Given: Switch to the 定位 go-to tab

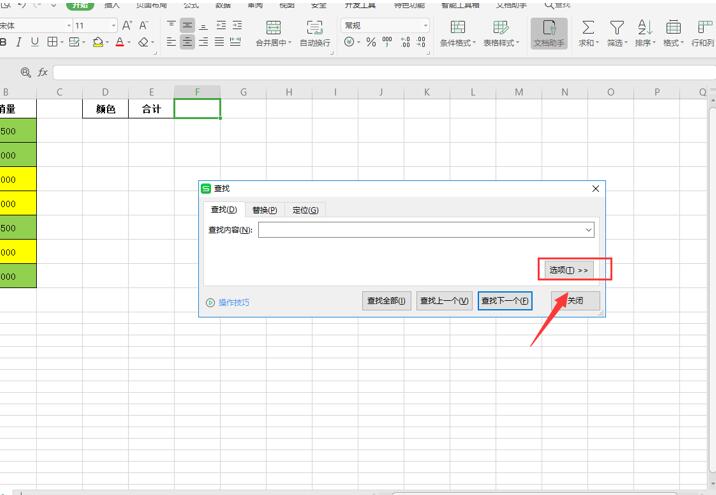Looking at the screenshot, I should pos(305,210).
